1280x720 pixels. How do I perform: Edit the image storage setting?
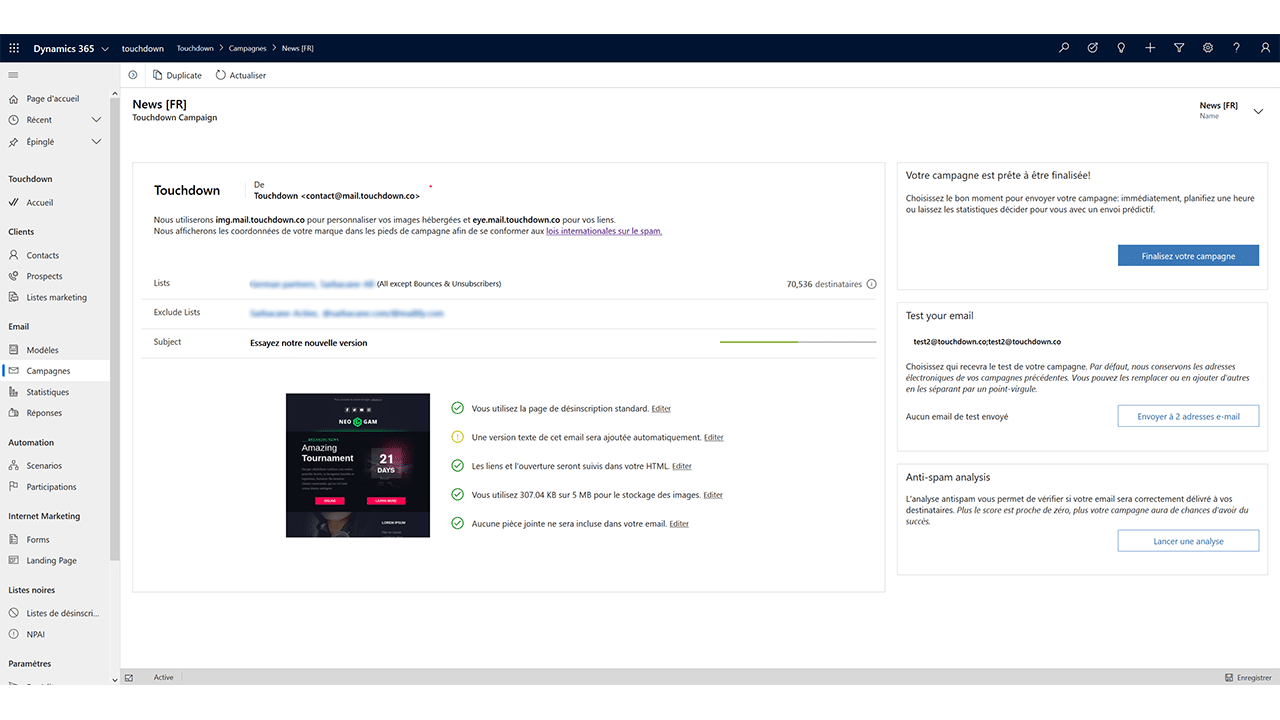pos(713,495)
